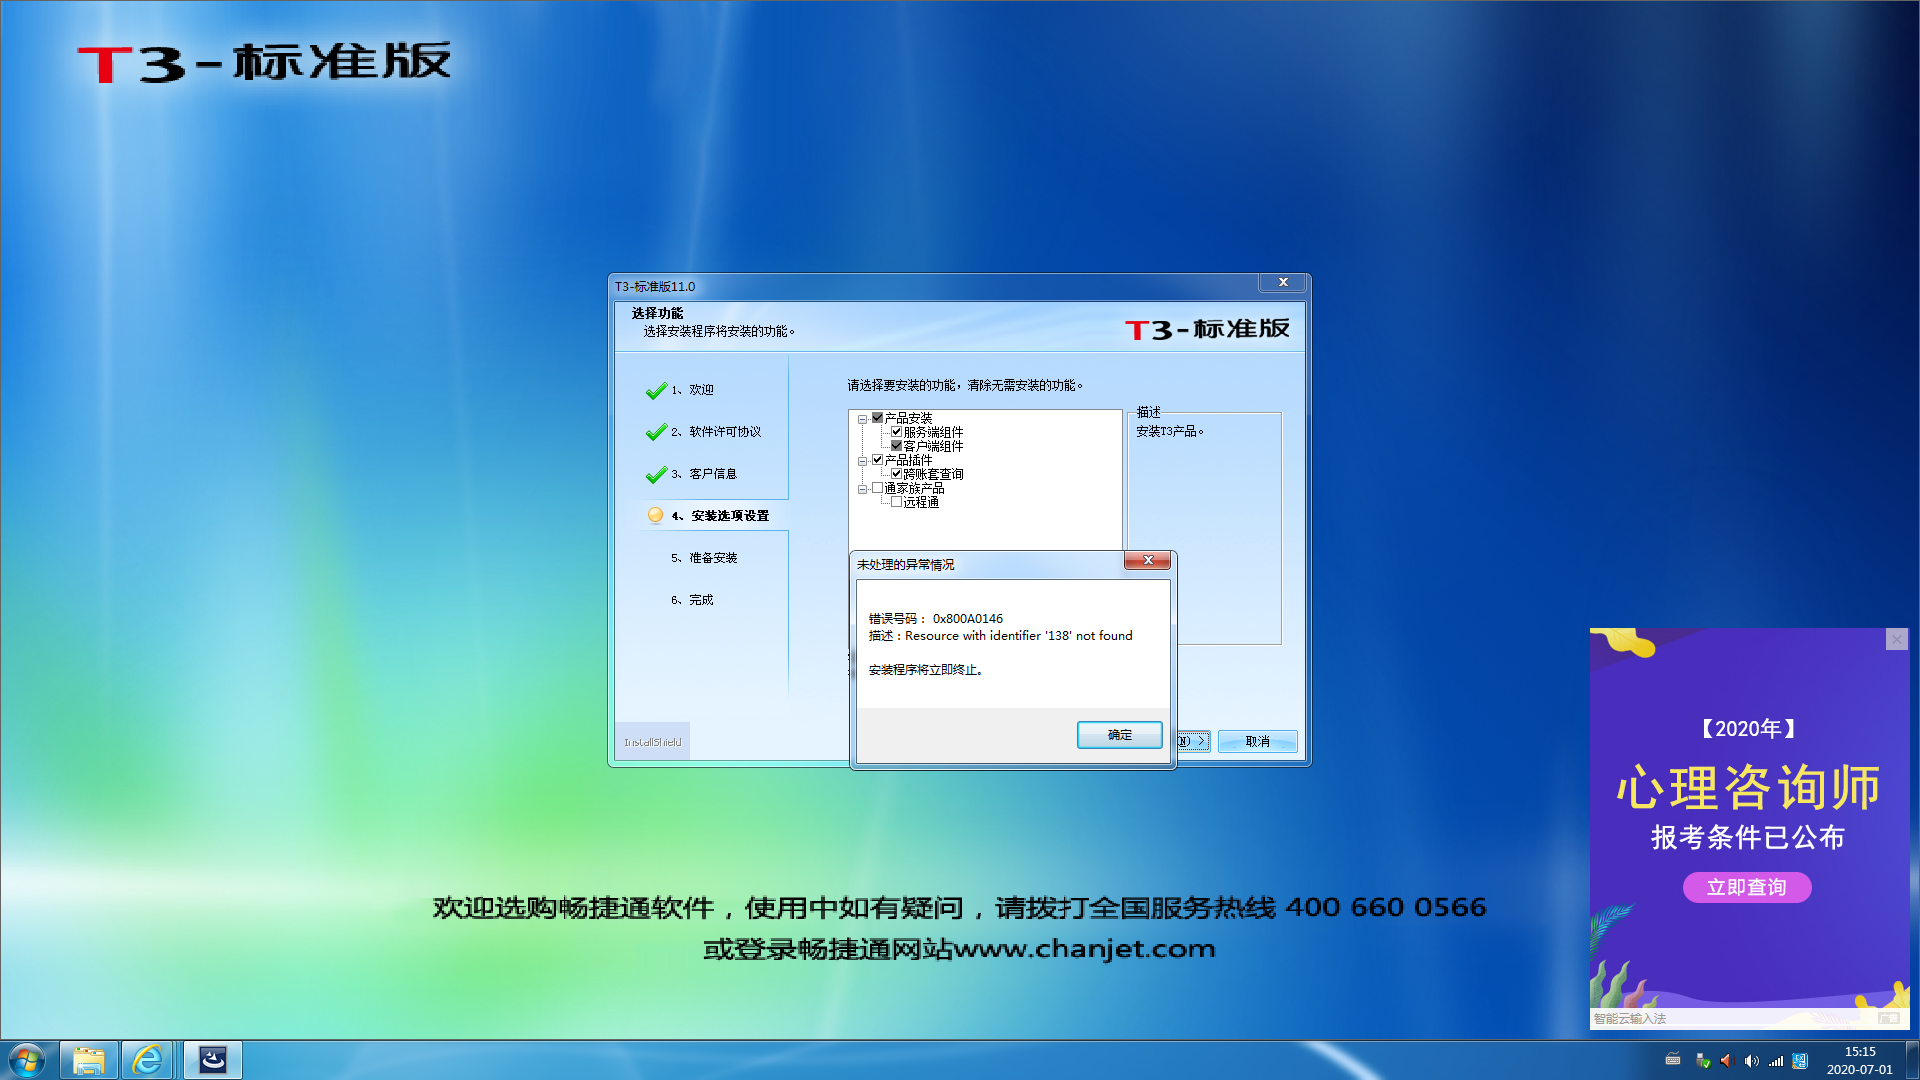This screenshot has height=1080, width=1920.
Task: Click the 取消 button in installer
Action: [x=1257, y=742]
